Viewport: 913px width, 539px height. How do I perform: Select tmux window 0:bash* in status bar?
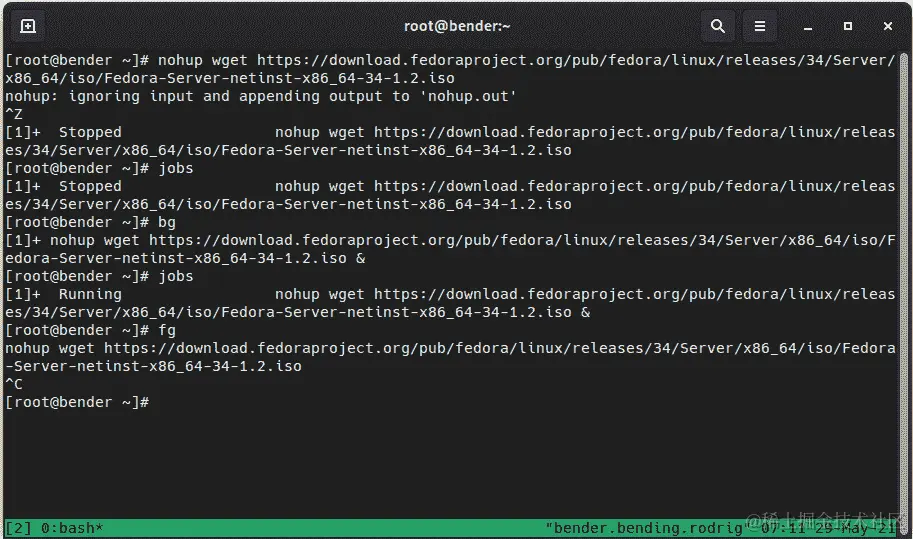[x=72, y=528]
